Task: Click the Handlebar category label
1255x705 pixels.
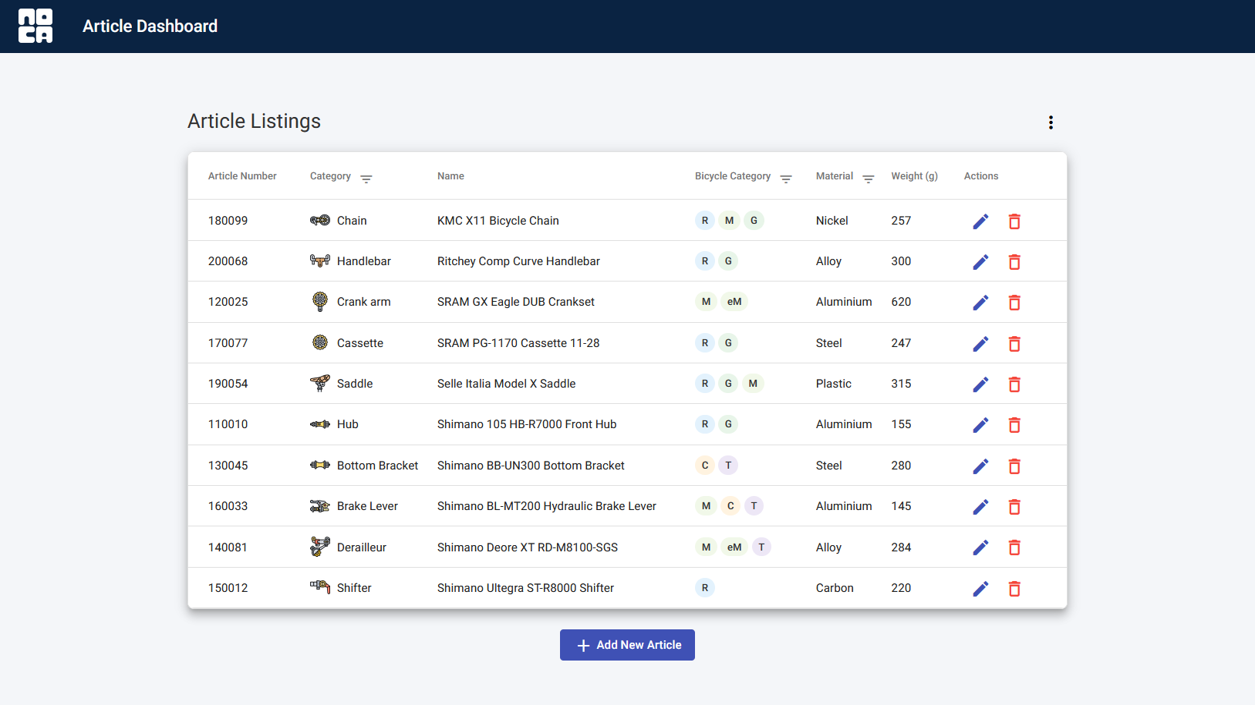Action: [x=364, y=261]
